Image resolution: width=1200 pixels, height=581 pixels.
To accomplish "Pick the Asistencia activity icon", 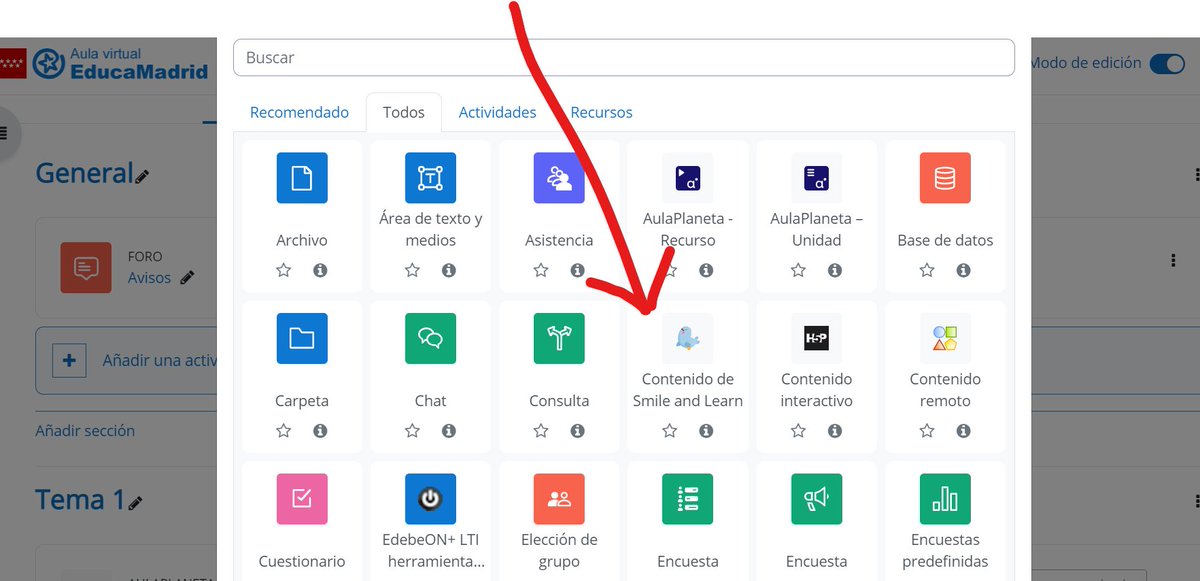I will 559,178.
